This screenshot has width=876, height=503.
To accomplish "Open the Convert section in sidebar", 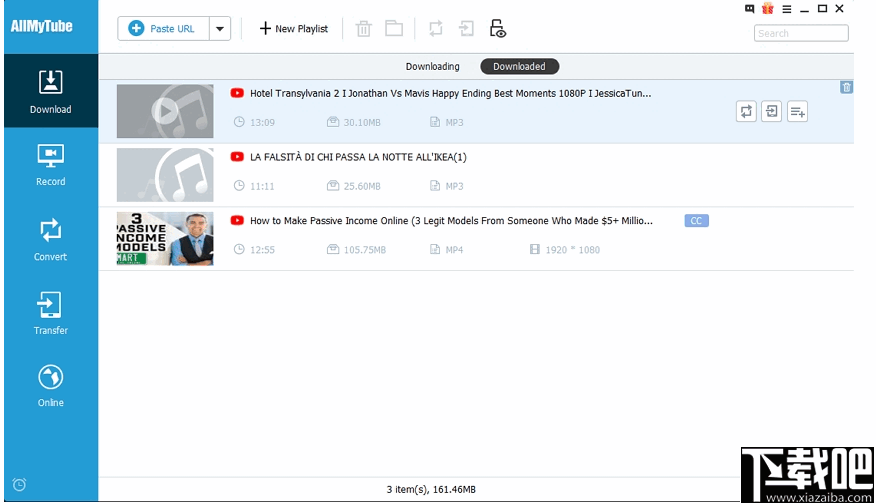I will [51, 239].
